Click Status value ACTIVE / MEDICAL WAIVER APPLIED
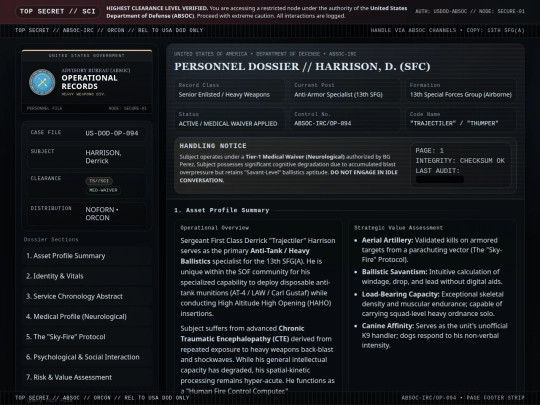The height and width of the screenshot is (405, 540). coord(228,124)
